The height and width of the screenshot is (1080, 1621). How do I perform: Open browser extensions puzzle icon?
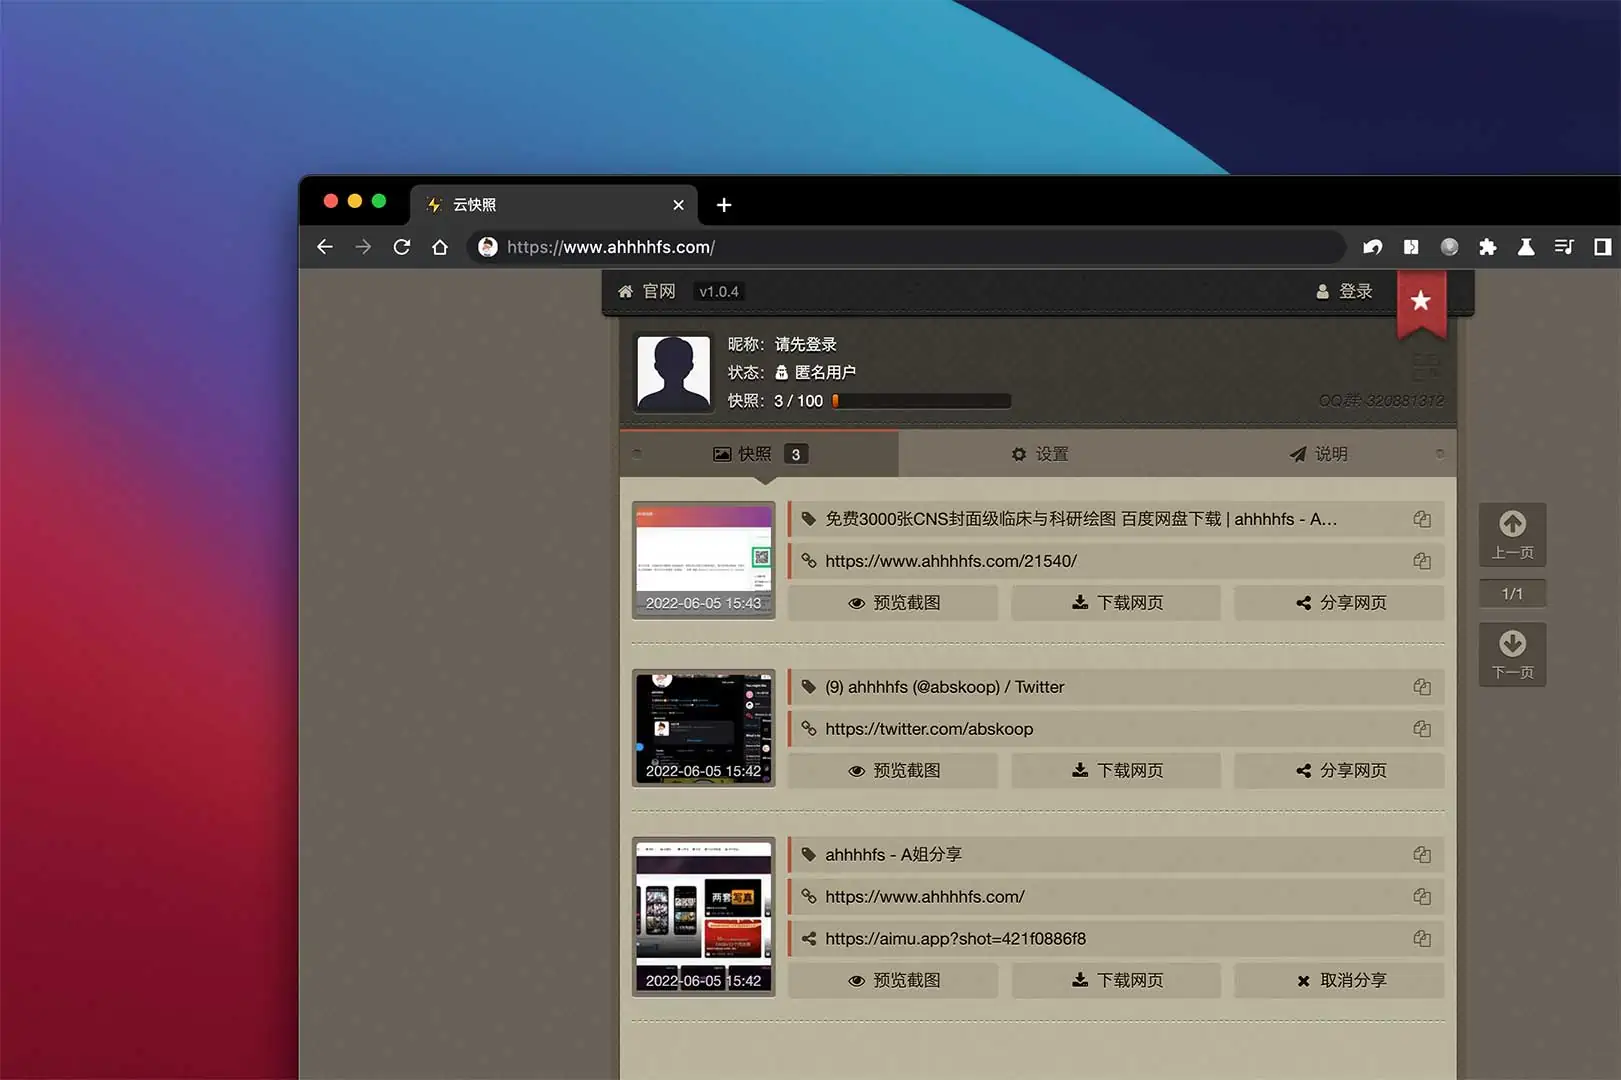tap(1487, 247)
